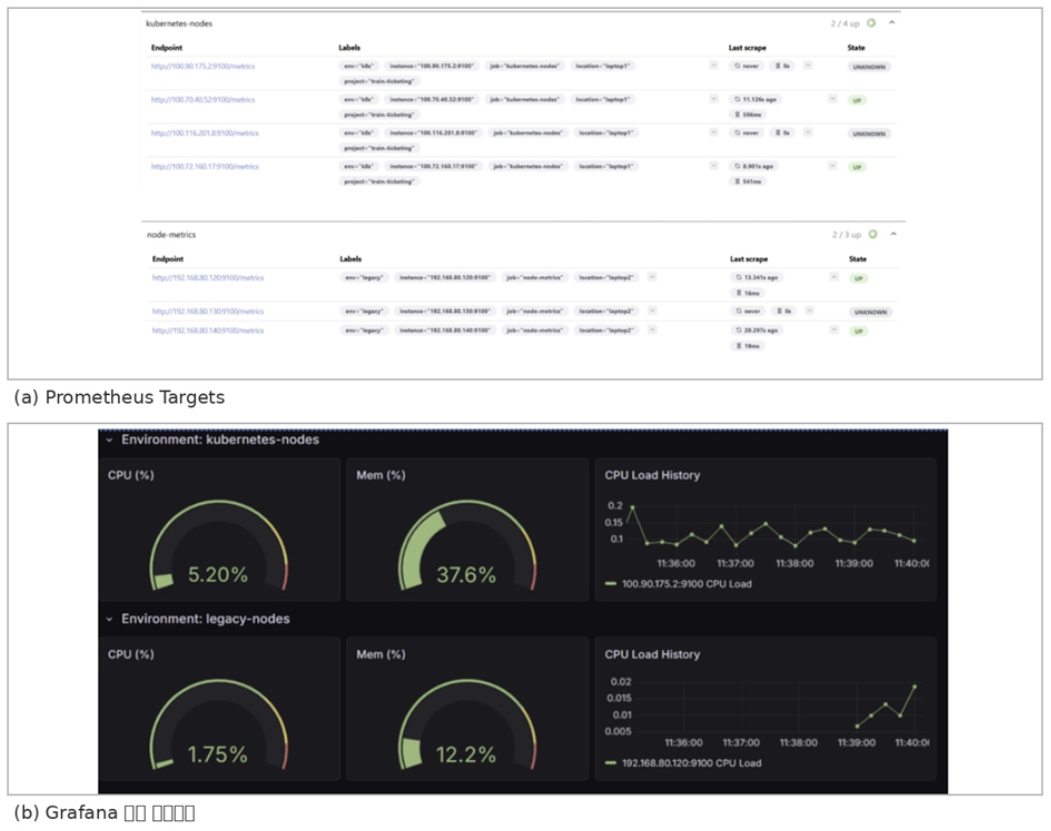Click the kubernetes-nodes green health ring icon
Screen dimensions: 1051x831
872,23
